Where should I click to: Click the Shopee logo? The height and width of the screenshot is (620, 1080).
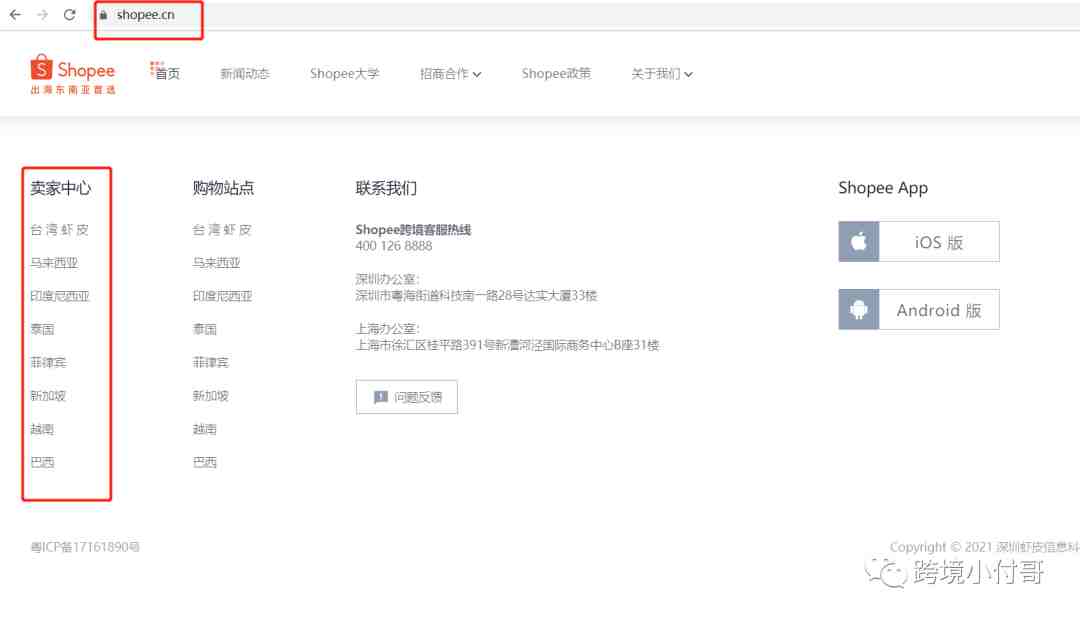[x=73, y=74]
